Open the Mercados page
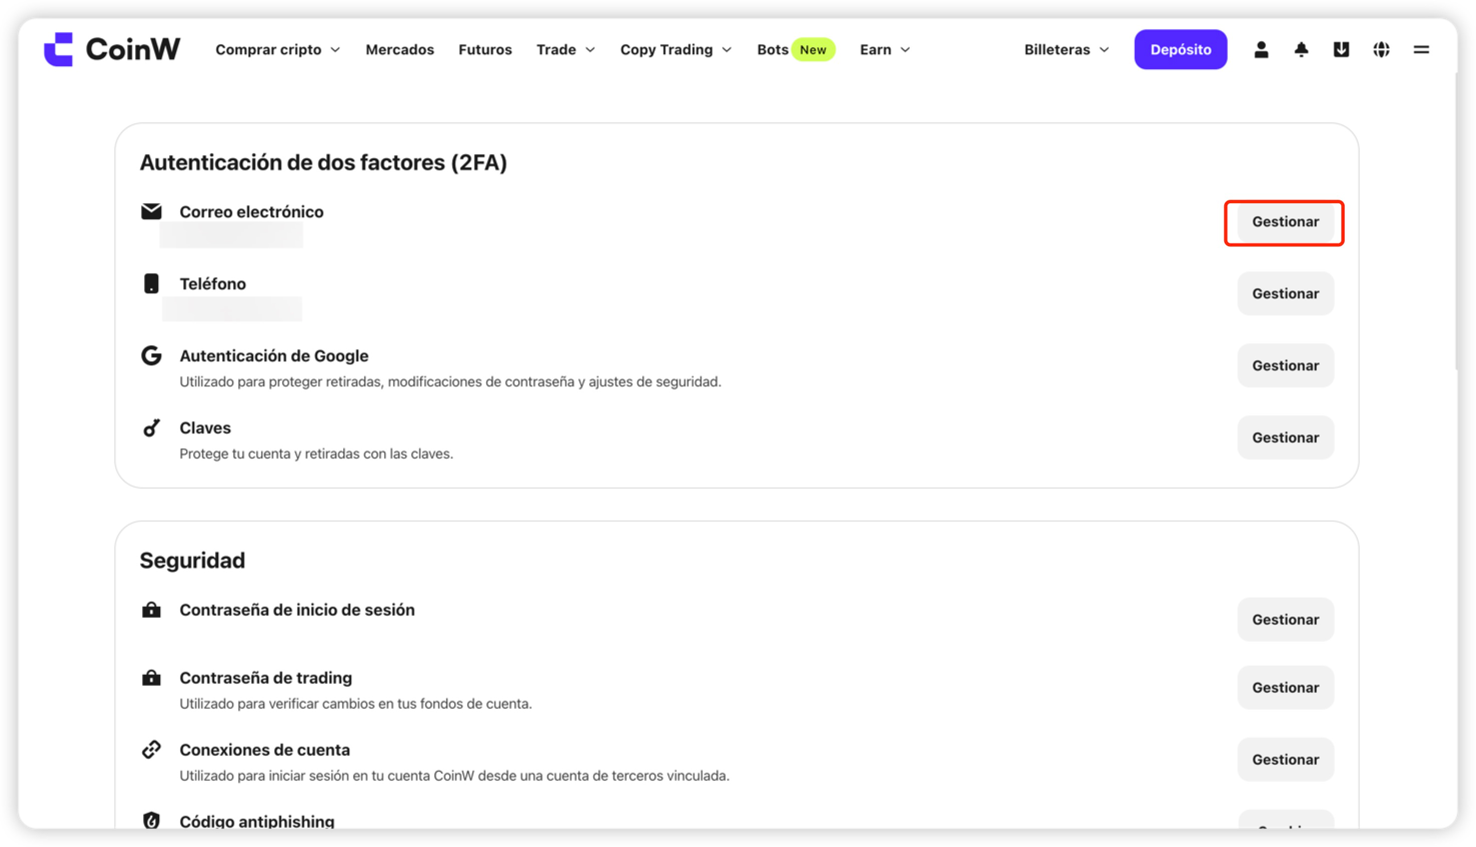The image size is (1476, 847). [400, 49]
